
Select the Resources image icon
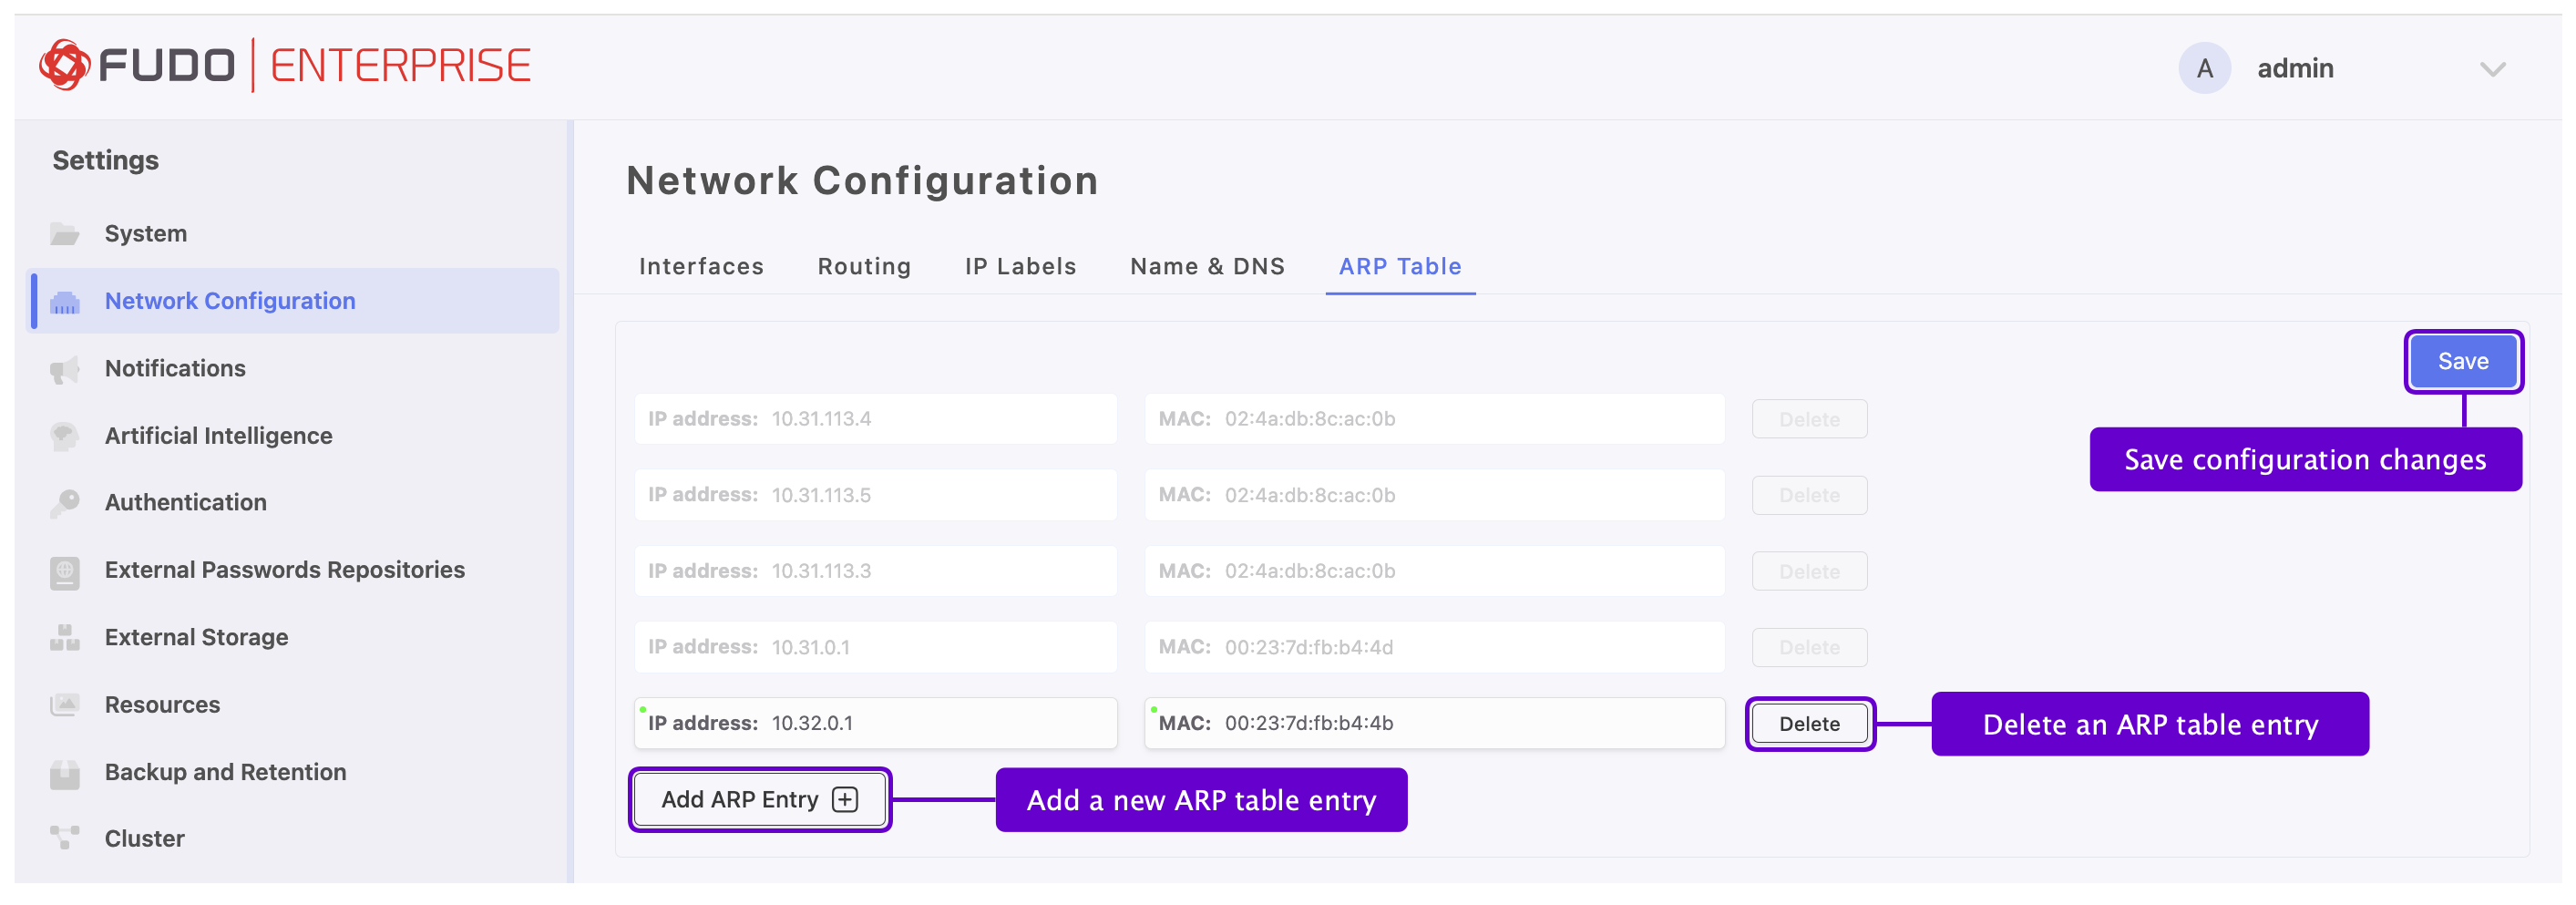pyautogui.click(x=65, y=705)
